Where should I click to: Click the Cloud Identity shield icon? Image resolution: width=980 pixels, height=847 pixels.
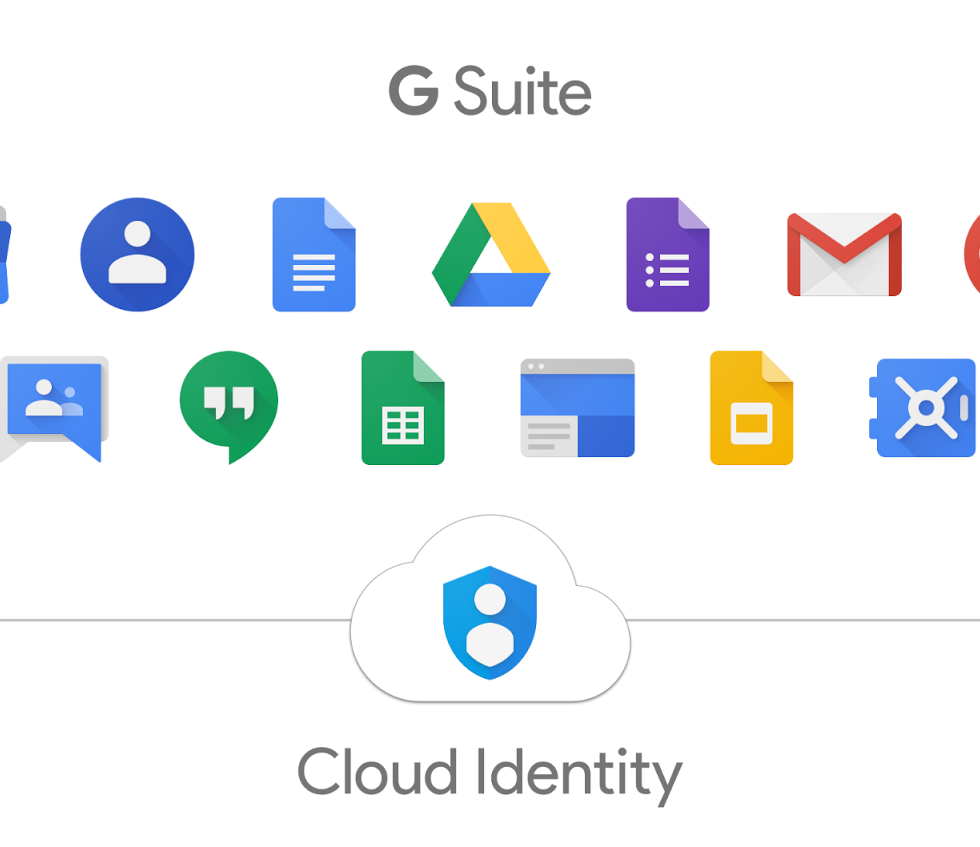coord(490,622)
